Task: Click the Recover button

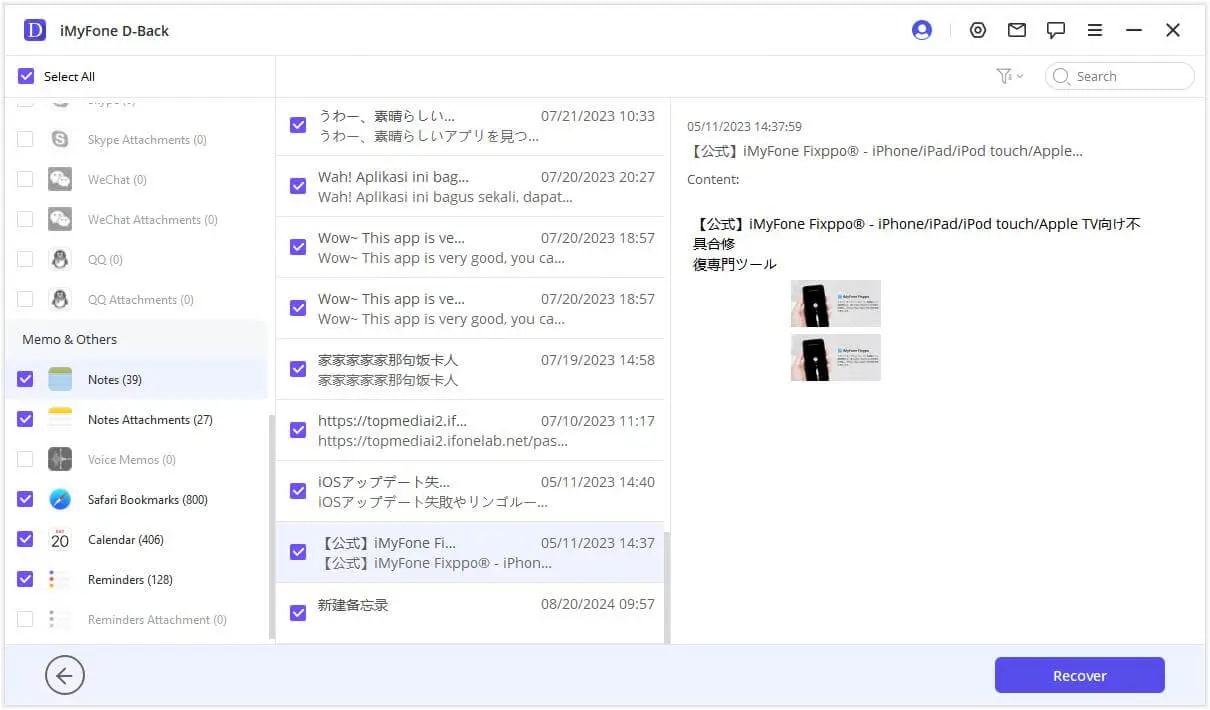Action: pos(1079,676)
